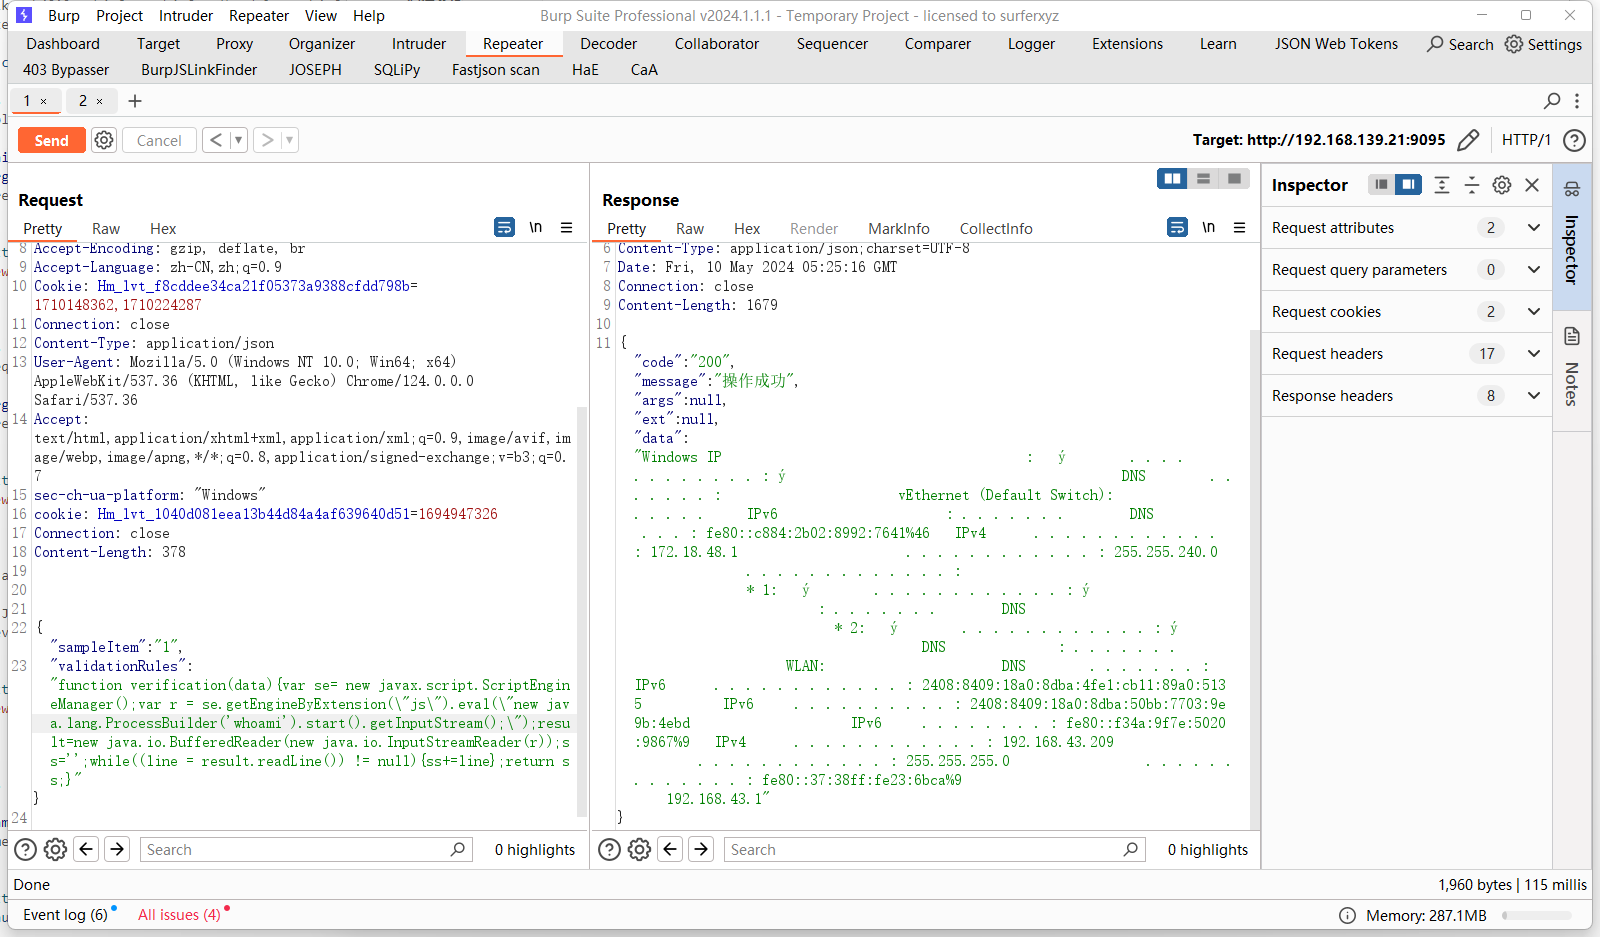Open Repeater help question mark icon
The width and height of the screenshot is (1600, 937).
point(1574,140)
